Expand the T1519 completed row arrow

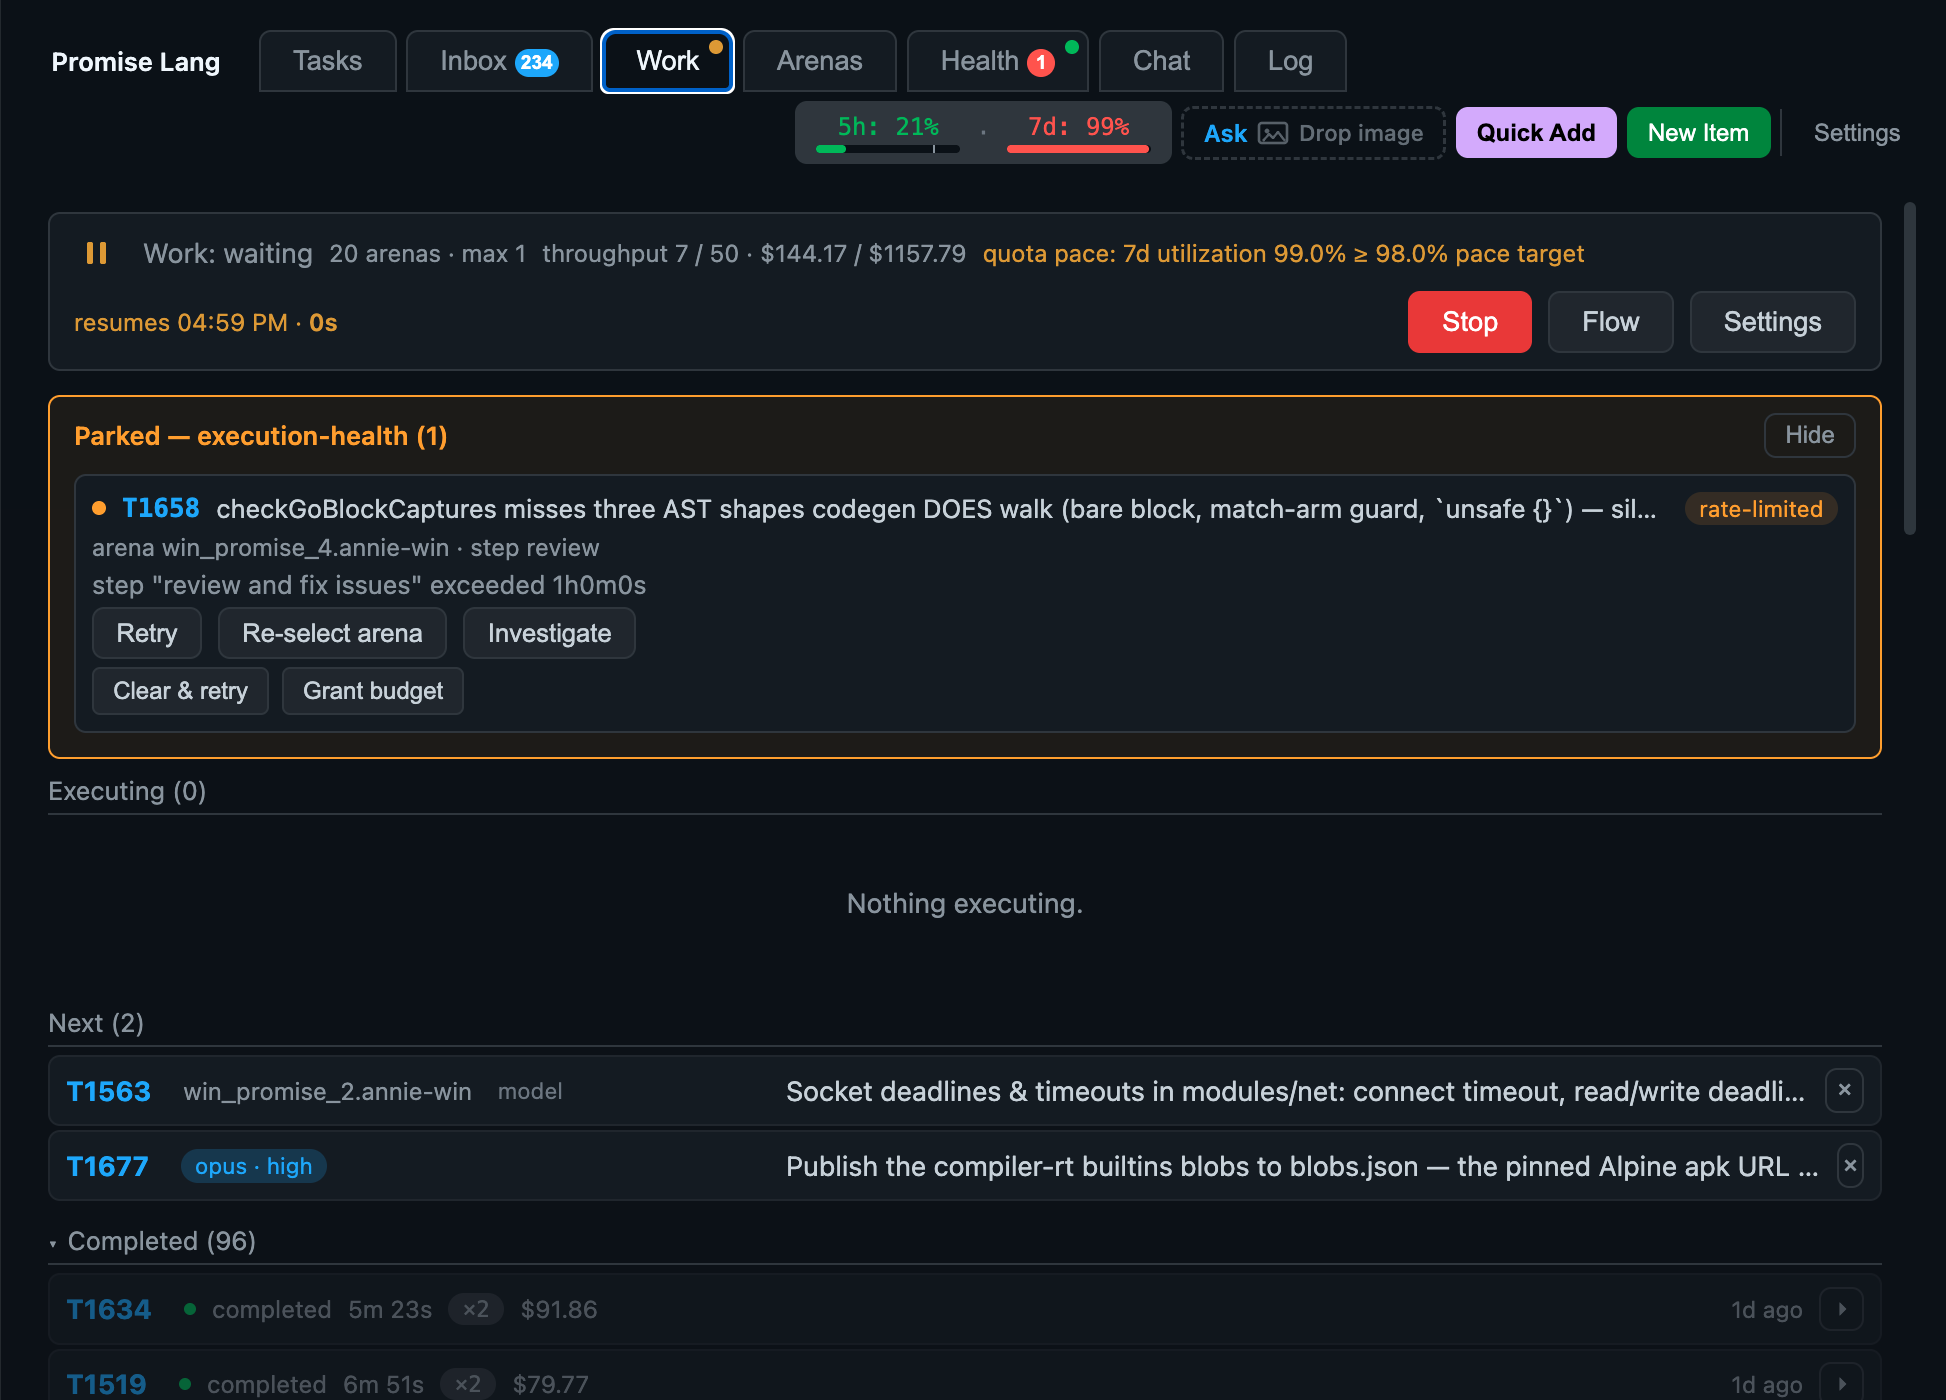(x=1842, y=1384)
